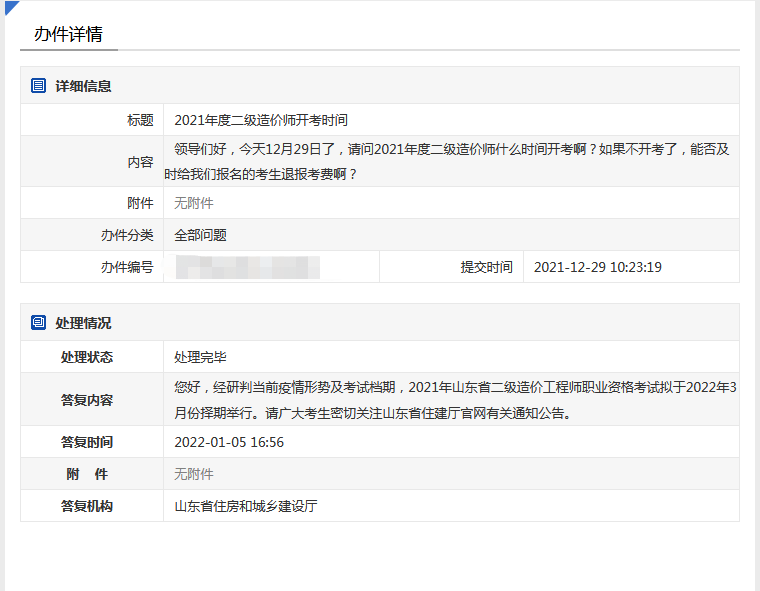
Task: Click the blue corner triangle marker
Action: point(11,7)
